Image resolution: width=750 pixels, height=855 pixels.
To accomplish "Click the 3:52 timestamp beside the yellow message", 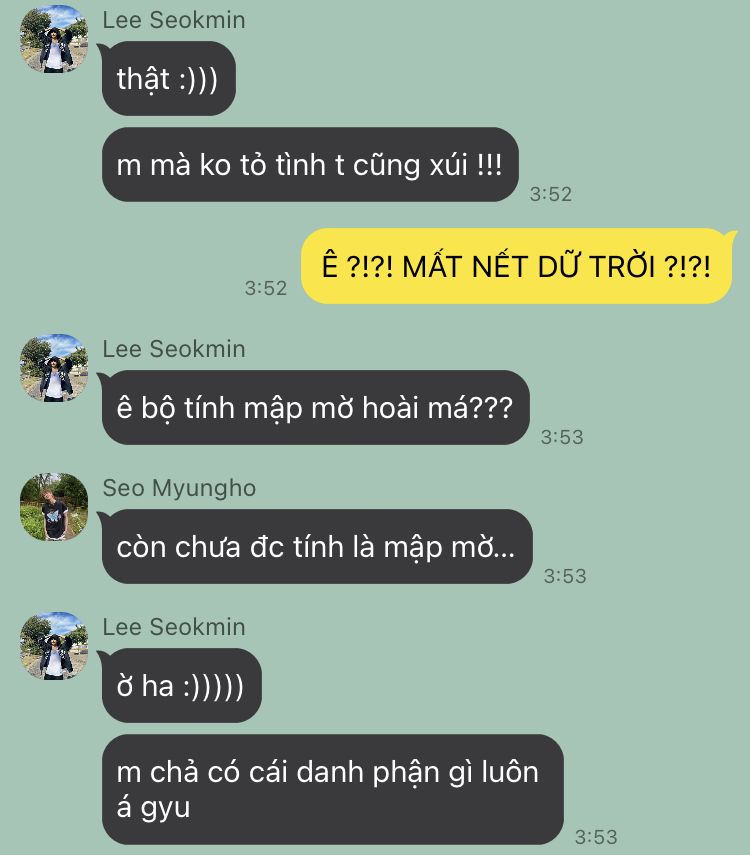I will (x=266, y=288).
